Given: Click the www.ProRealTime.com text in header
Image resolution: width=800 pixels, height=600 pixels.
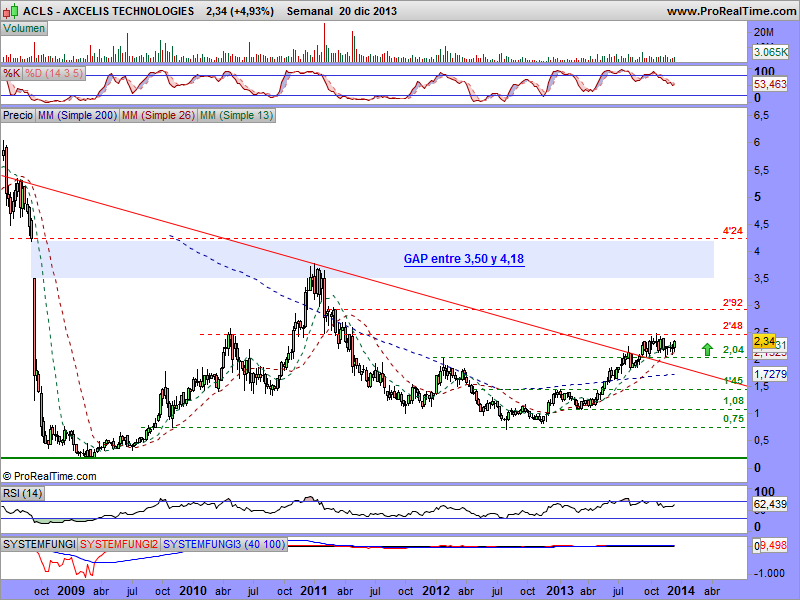Looking at the screenshot, I should point(731,11).
